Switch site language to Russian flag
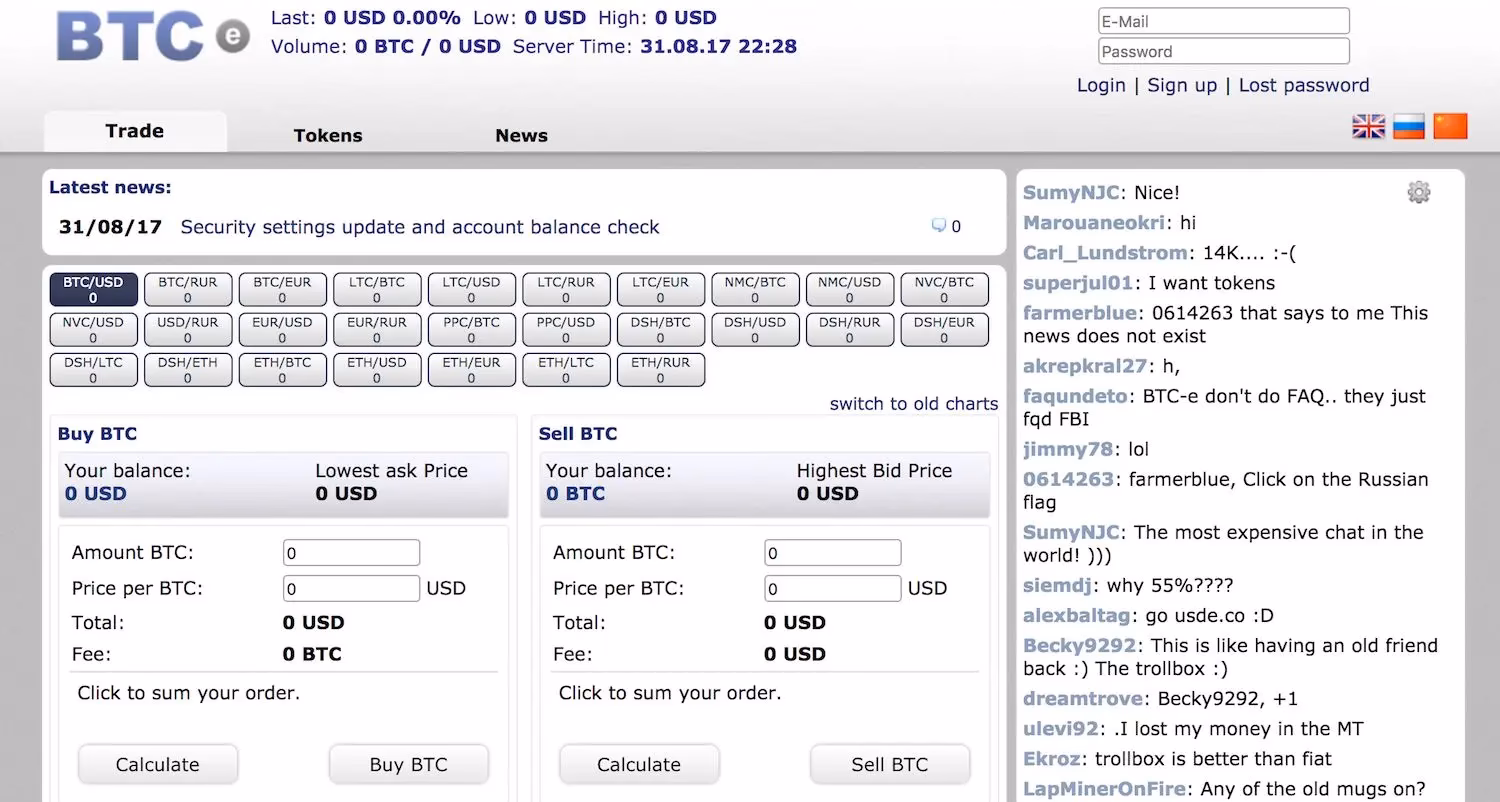This screenshot has width=1500, height=802. 1408,126
